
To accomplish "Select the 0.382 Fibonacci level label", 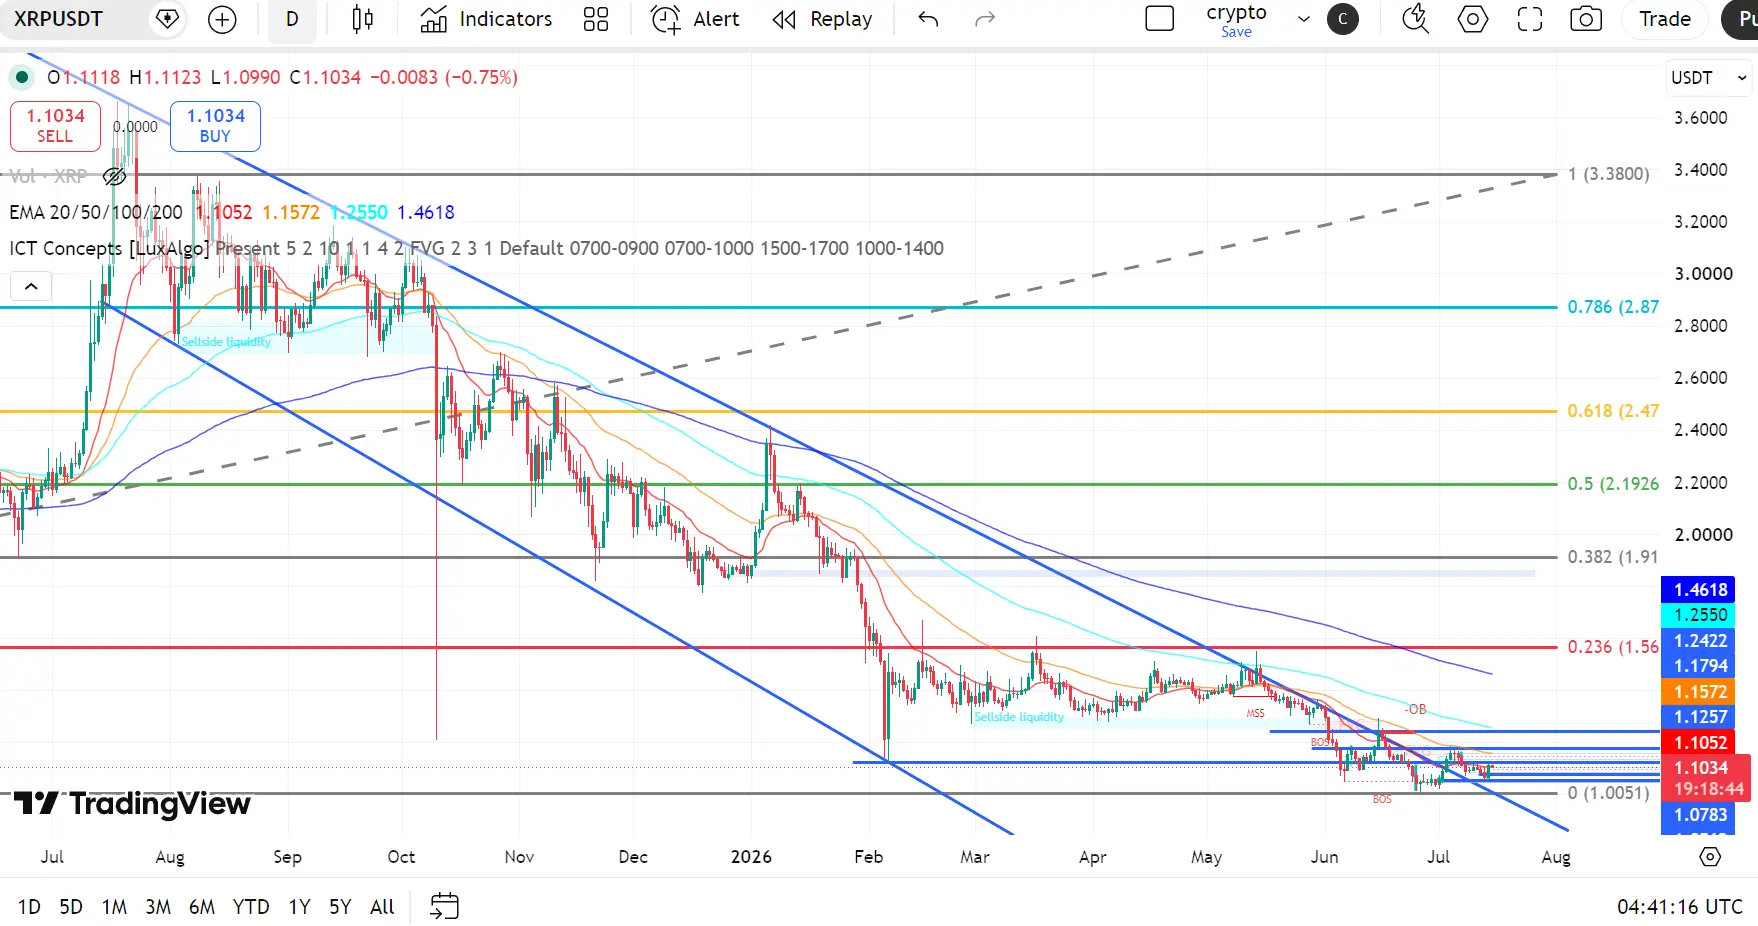I will pyautogui.click(x=1613, y=557).
